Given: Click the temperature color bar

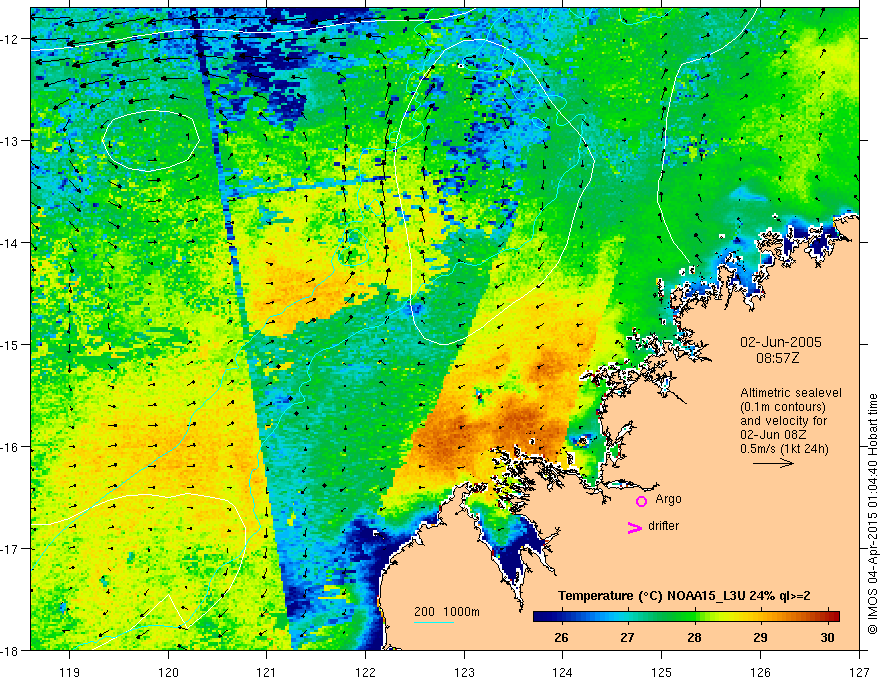Looking at the screenshot, I should coord(686,617).
